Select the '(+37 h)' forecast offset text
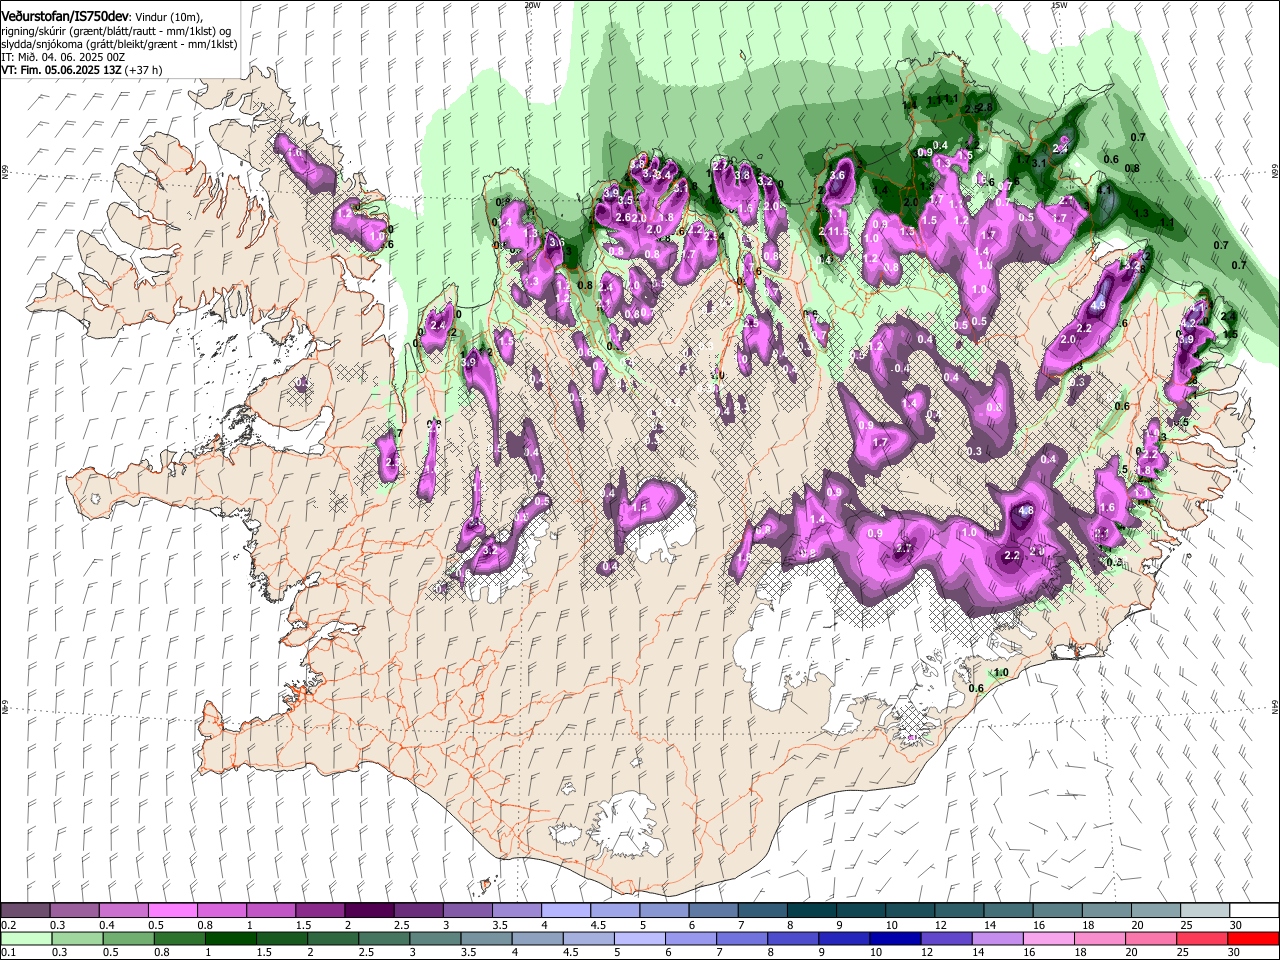This screenshot has width=1280, height=960. (x=143, y=70)
